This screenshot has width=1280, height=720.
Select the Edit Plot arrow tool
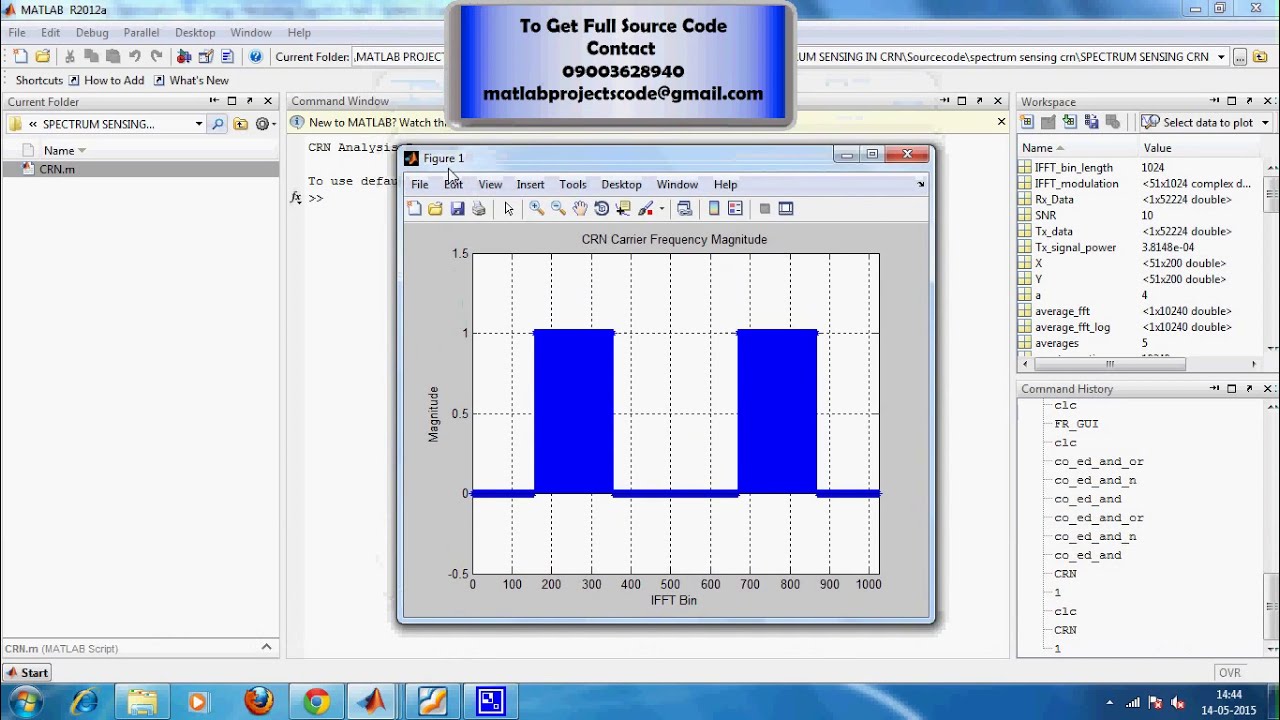coord(509,208)
